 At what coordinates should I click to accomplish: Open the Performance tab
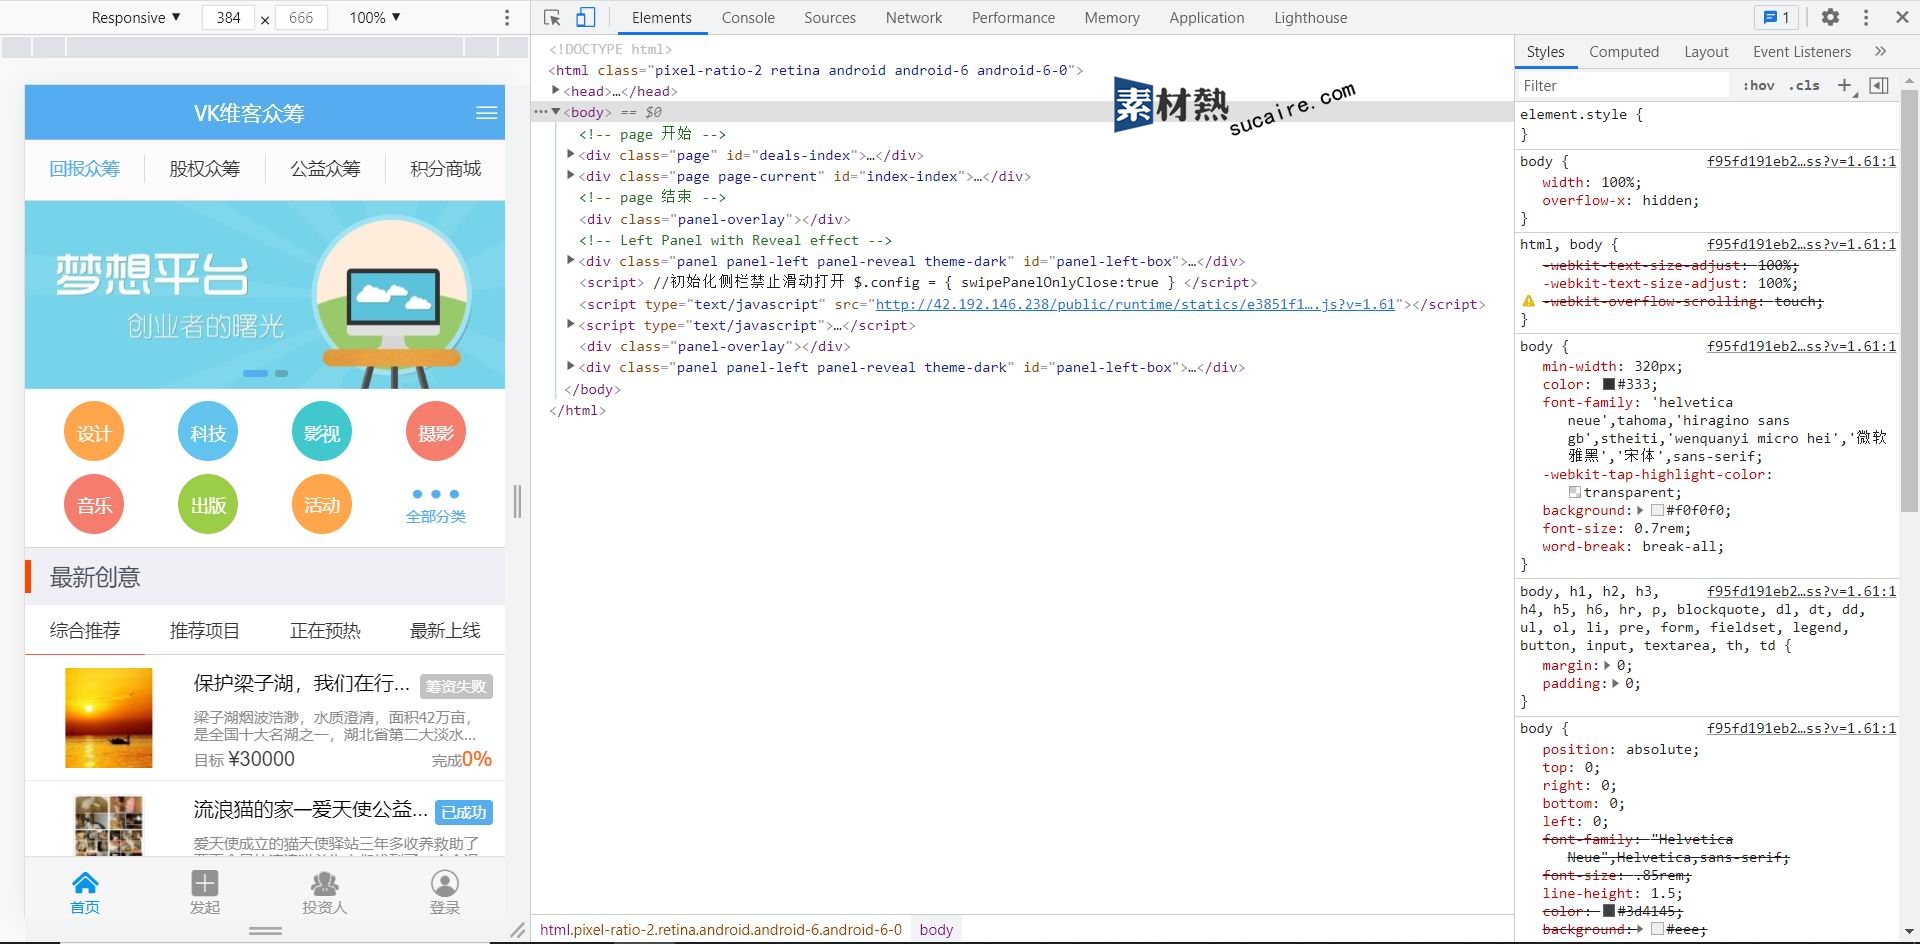pyautogui.click(x=1013, y=17)
